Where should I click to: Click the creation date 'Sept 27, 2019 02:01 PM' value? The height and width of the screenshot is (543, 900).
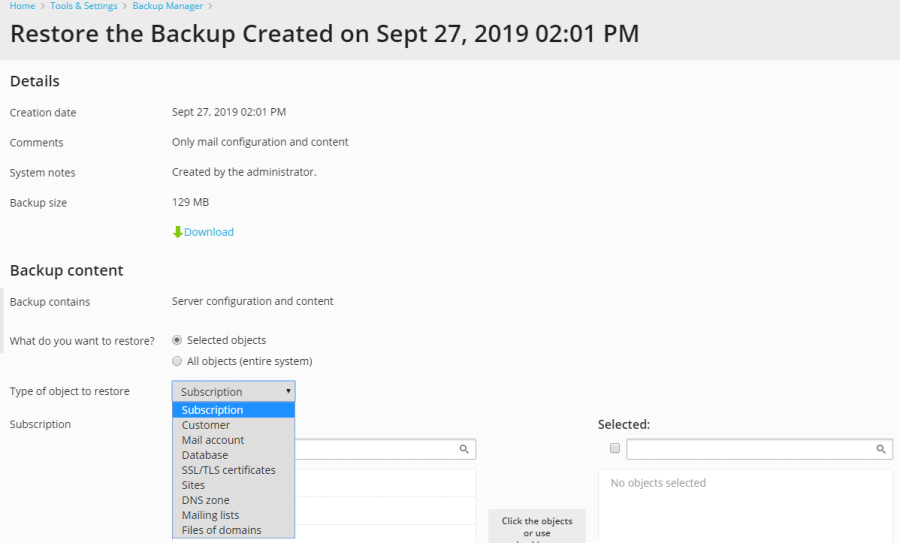(229, 112)
